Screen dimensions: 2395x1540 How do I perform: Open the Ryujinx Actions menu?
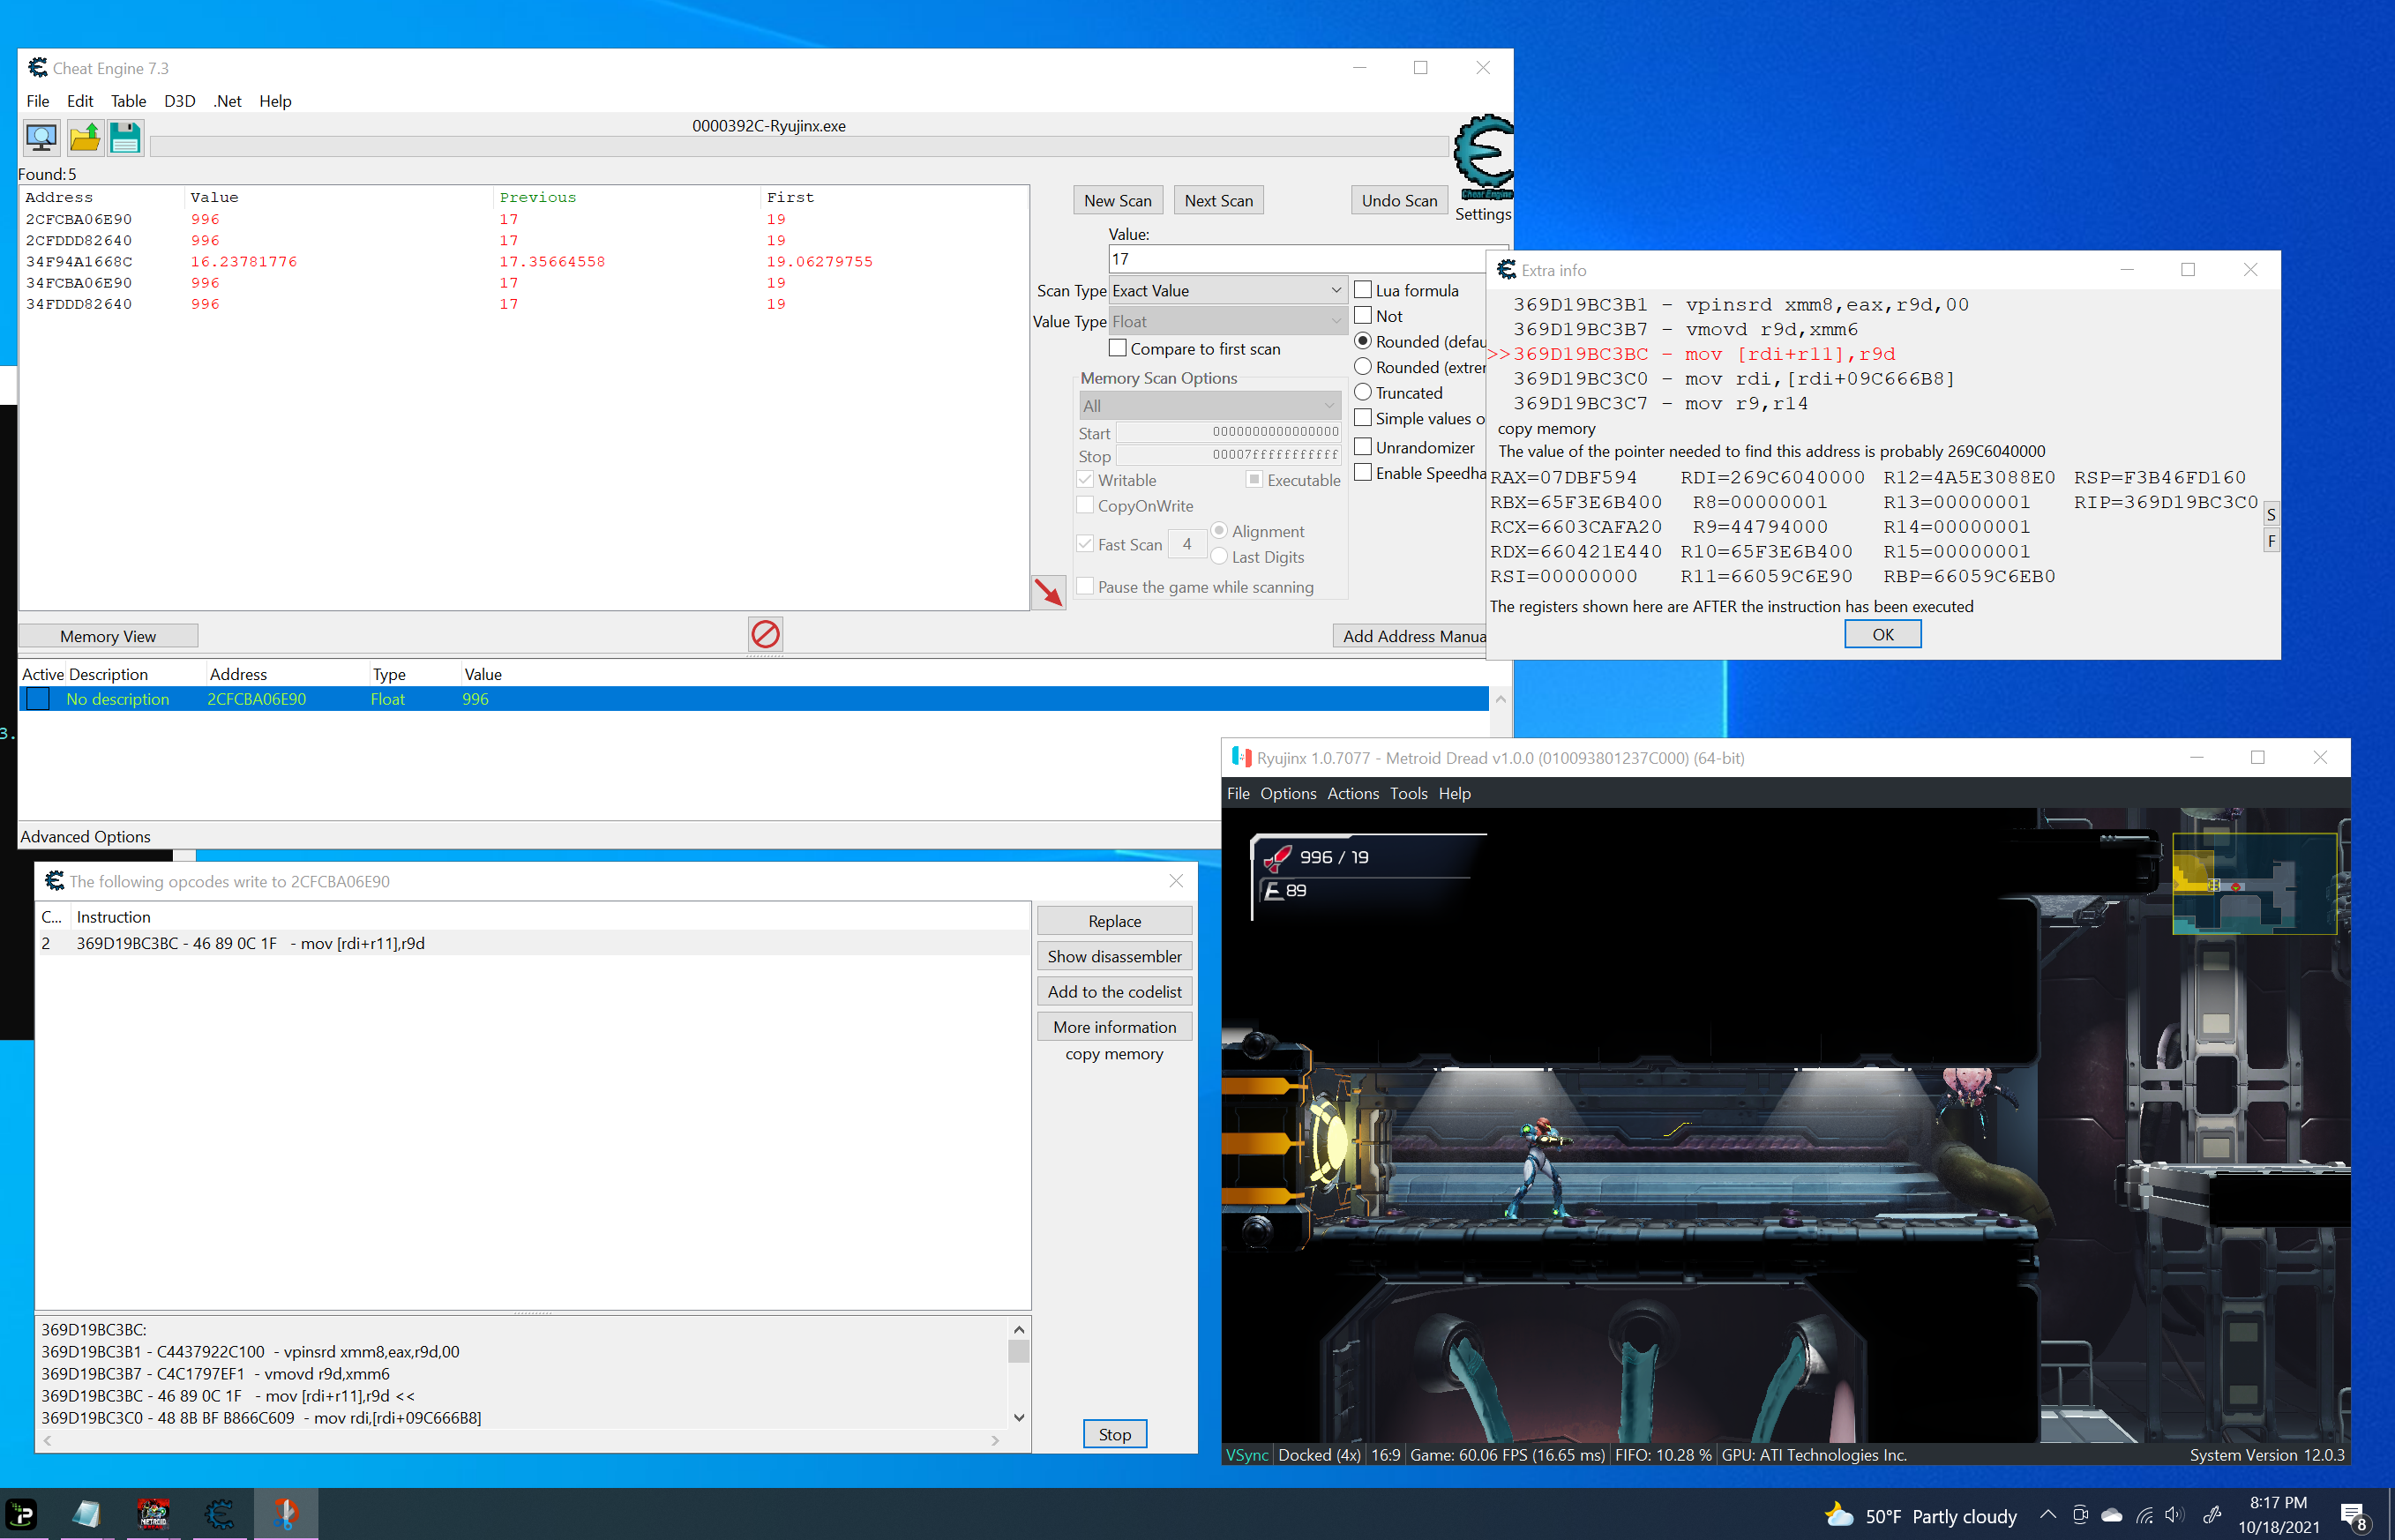[1353, 793]
